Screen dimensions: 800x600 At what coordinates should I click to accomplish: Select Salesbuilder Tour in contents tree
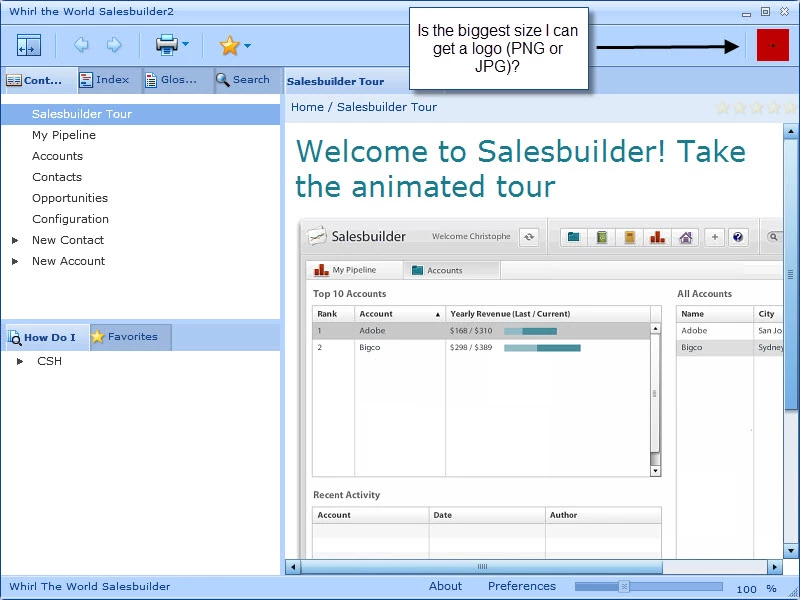point(140,114)
